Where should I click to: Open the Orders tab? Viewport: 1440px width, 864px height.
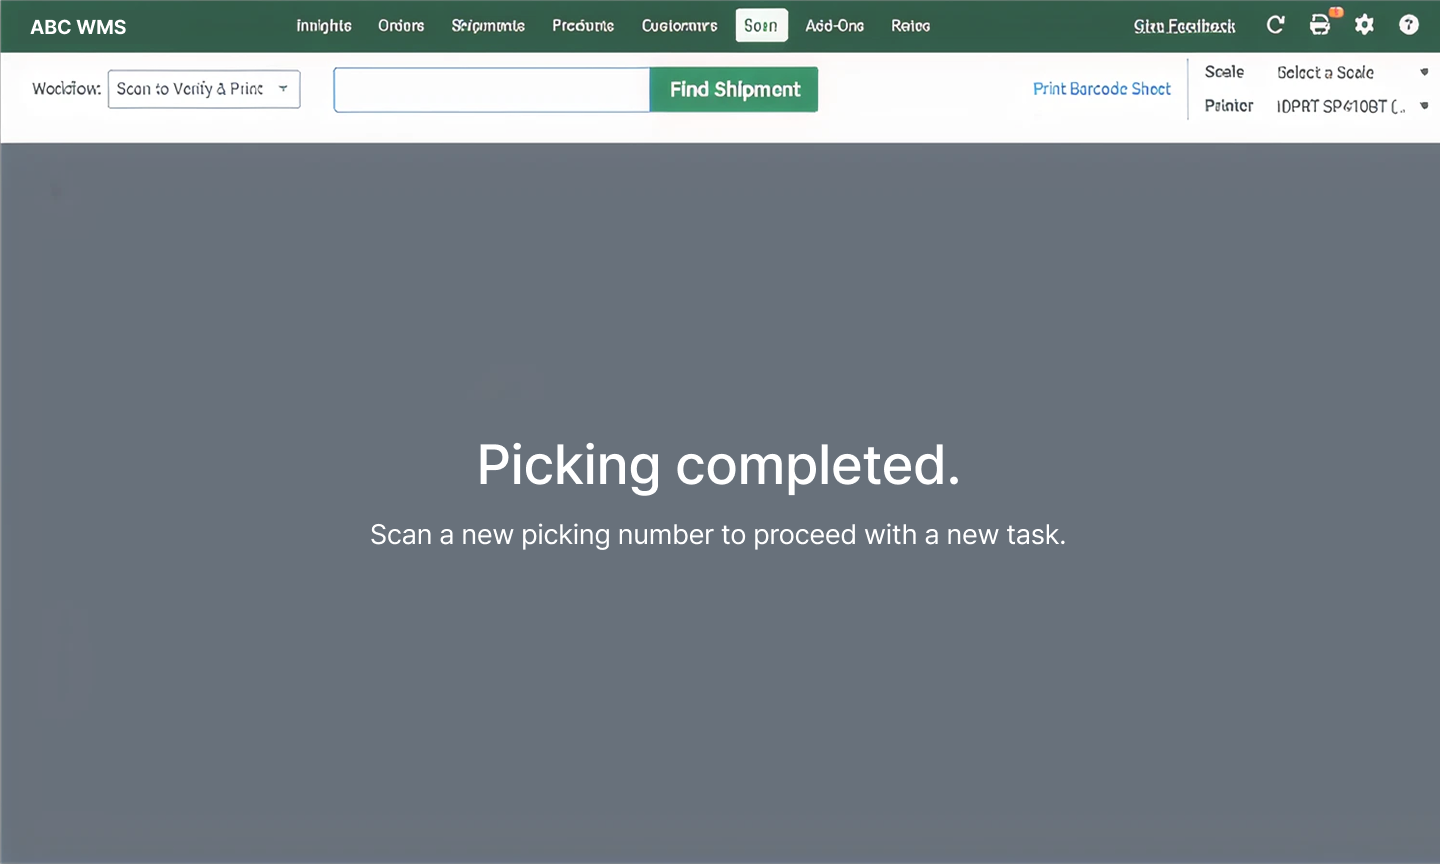(401, 26)
